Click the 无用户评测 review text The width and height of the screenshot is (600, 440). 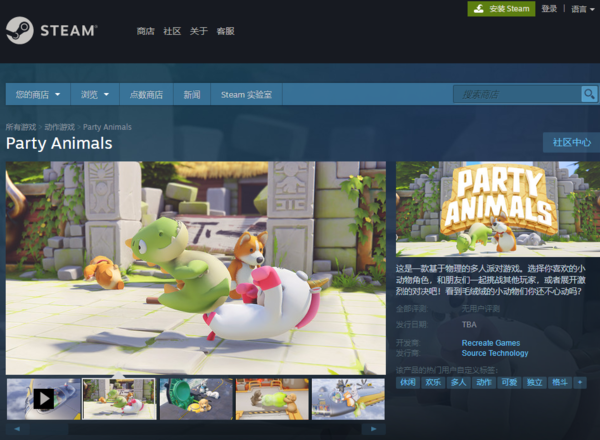(x=481, y=308)
